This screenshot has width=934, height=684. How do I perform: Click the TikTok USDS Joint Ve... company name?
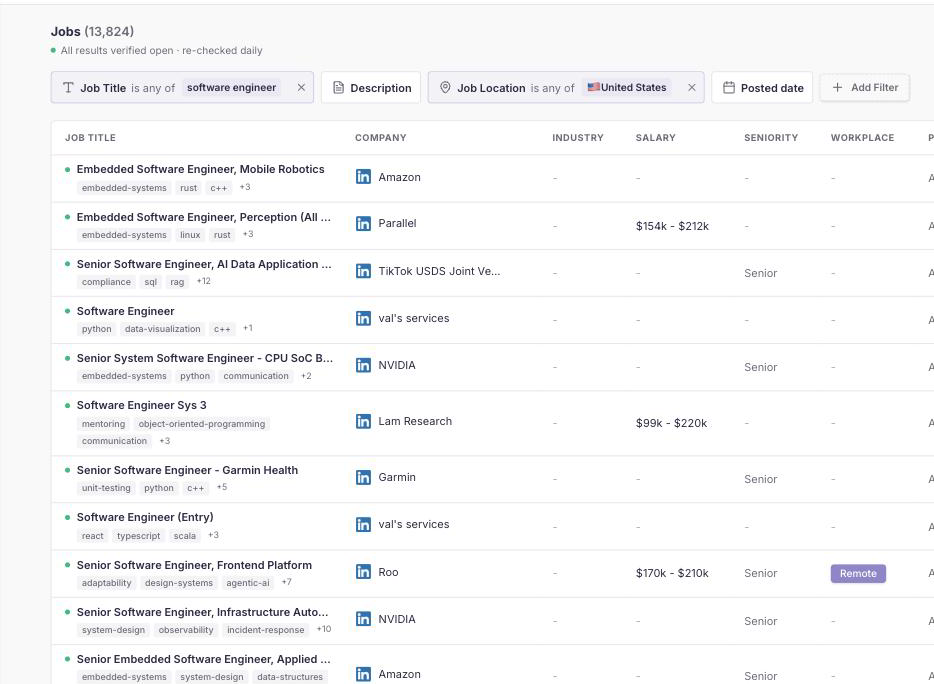(x=439, y=271)
